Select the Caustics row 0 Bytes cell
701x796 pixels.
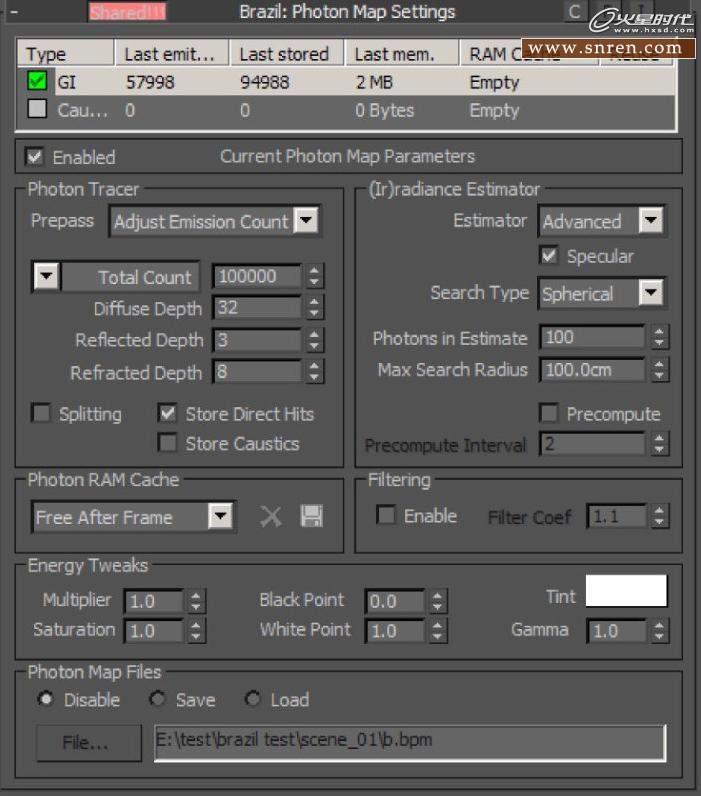click(x=385, y=110)
